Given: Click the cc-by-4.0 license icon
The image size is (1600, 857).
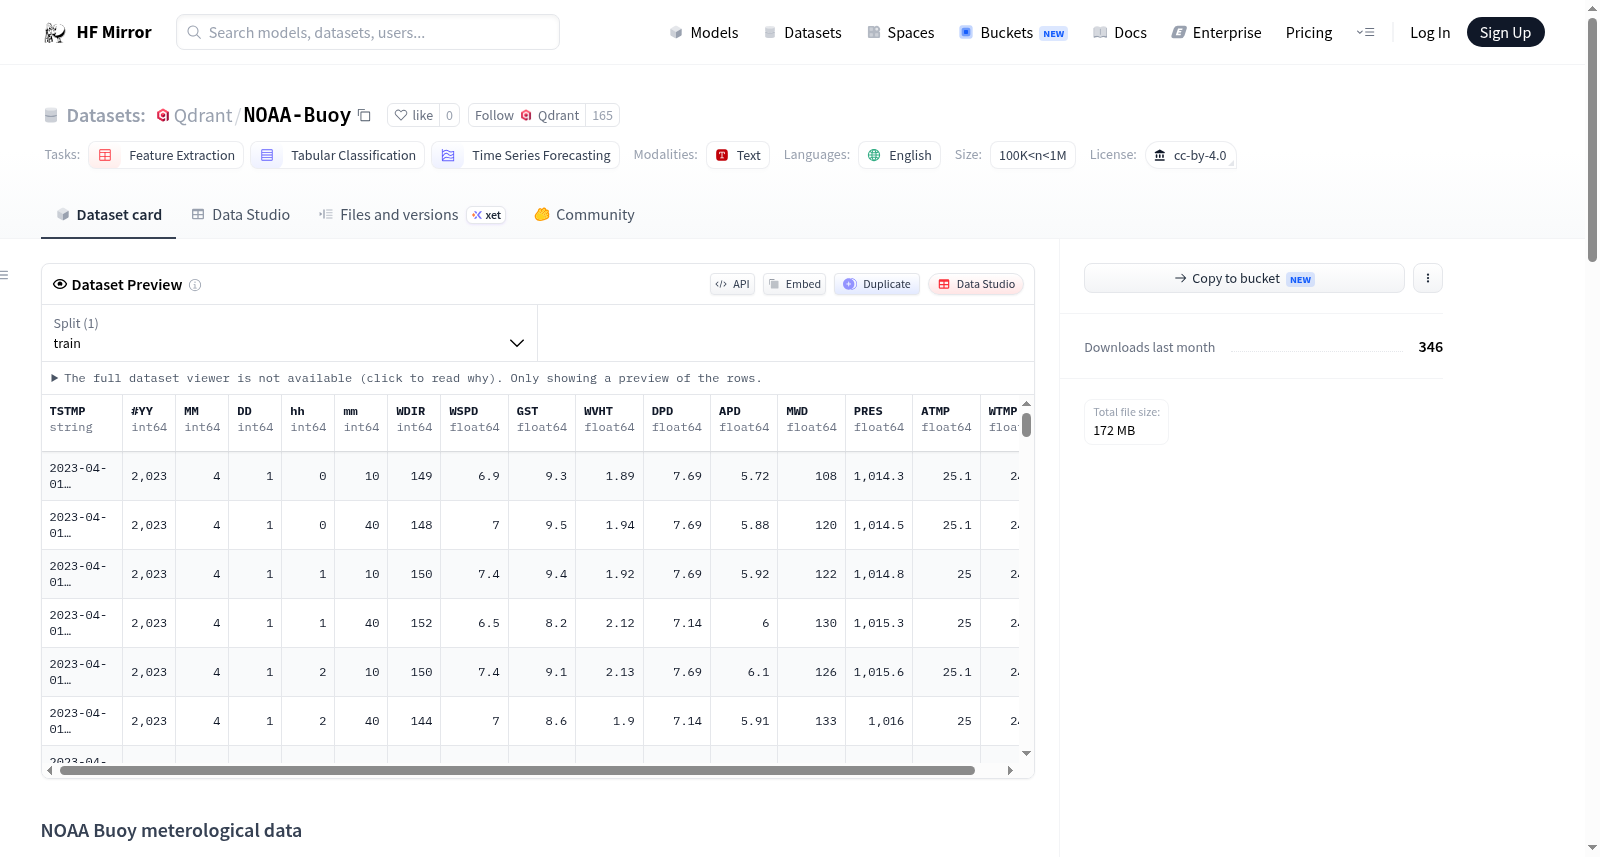Looking at the screenshot, I should click(1160, 155).
